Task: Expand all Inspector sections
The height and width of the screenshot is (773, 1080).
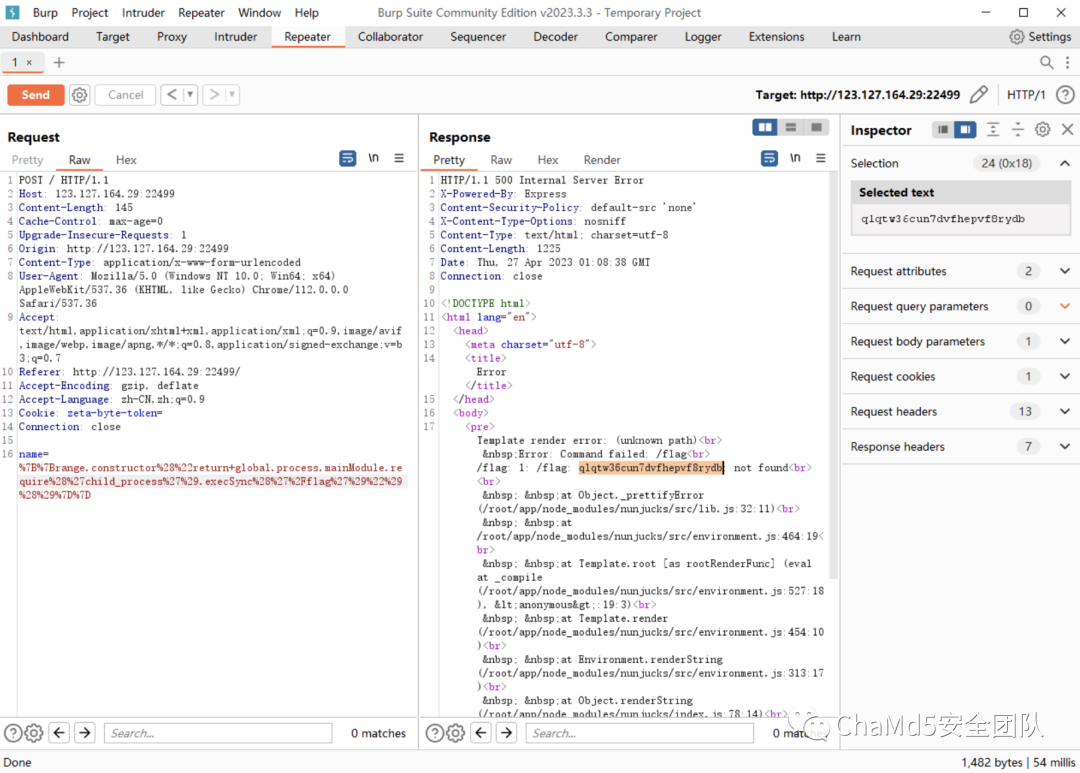Action: pos(993,130)
